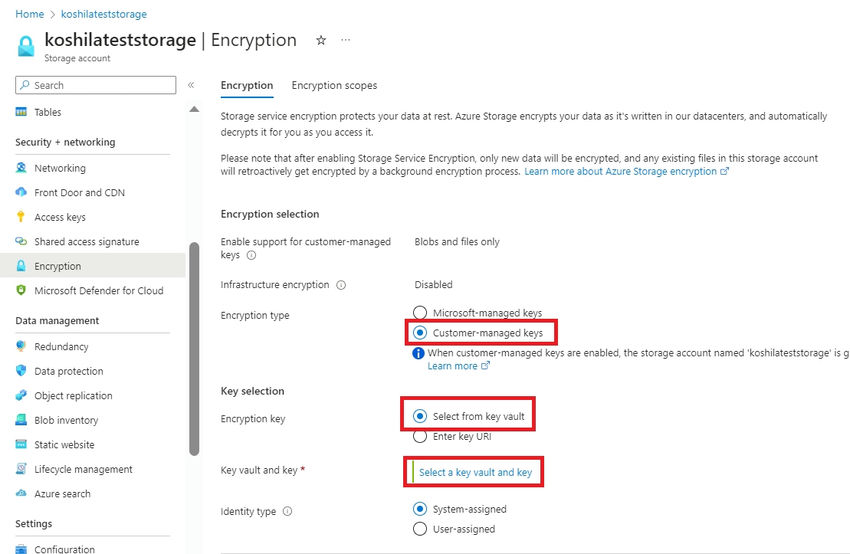Open Data protection menu item
The width and height of the screenshot is (850, 554).
[68, 371]
